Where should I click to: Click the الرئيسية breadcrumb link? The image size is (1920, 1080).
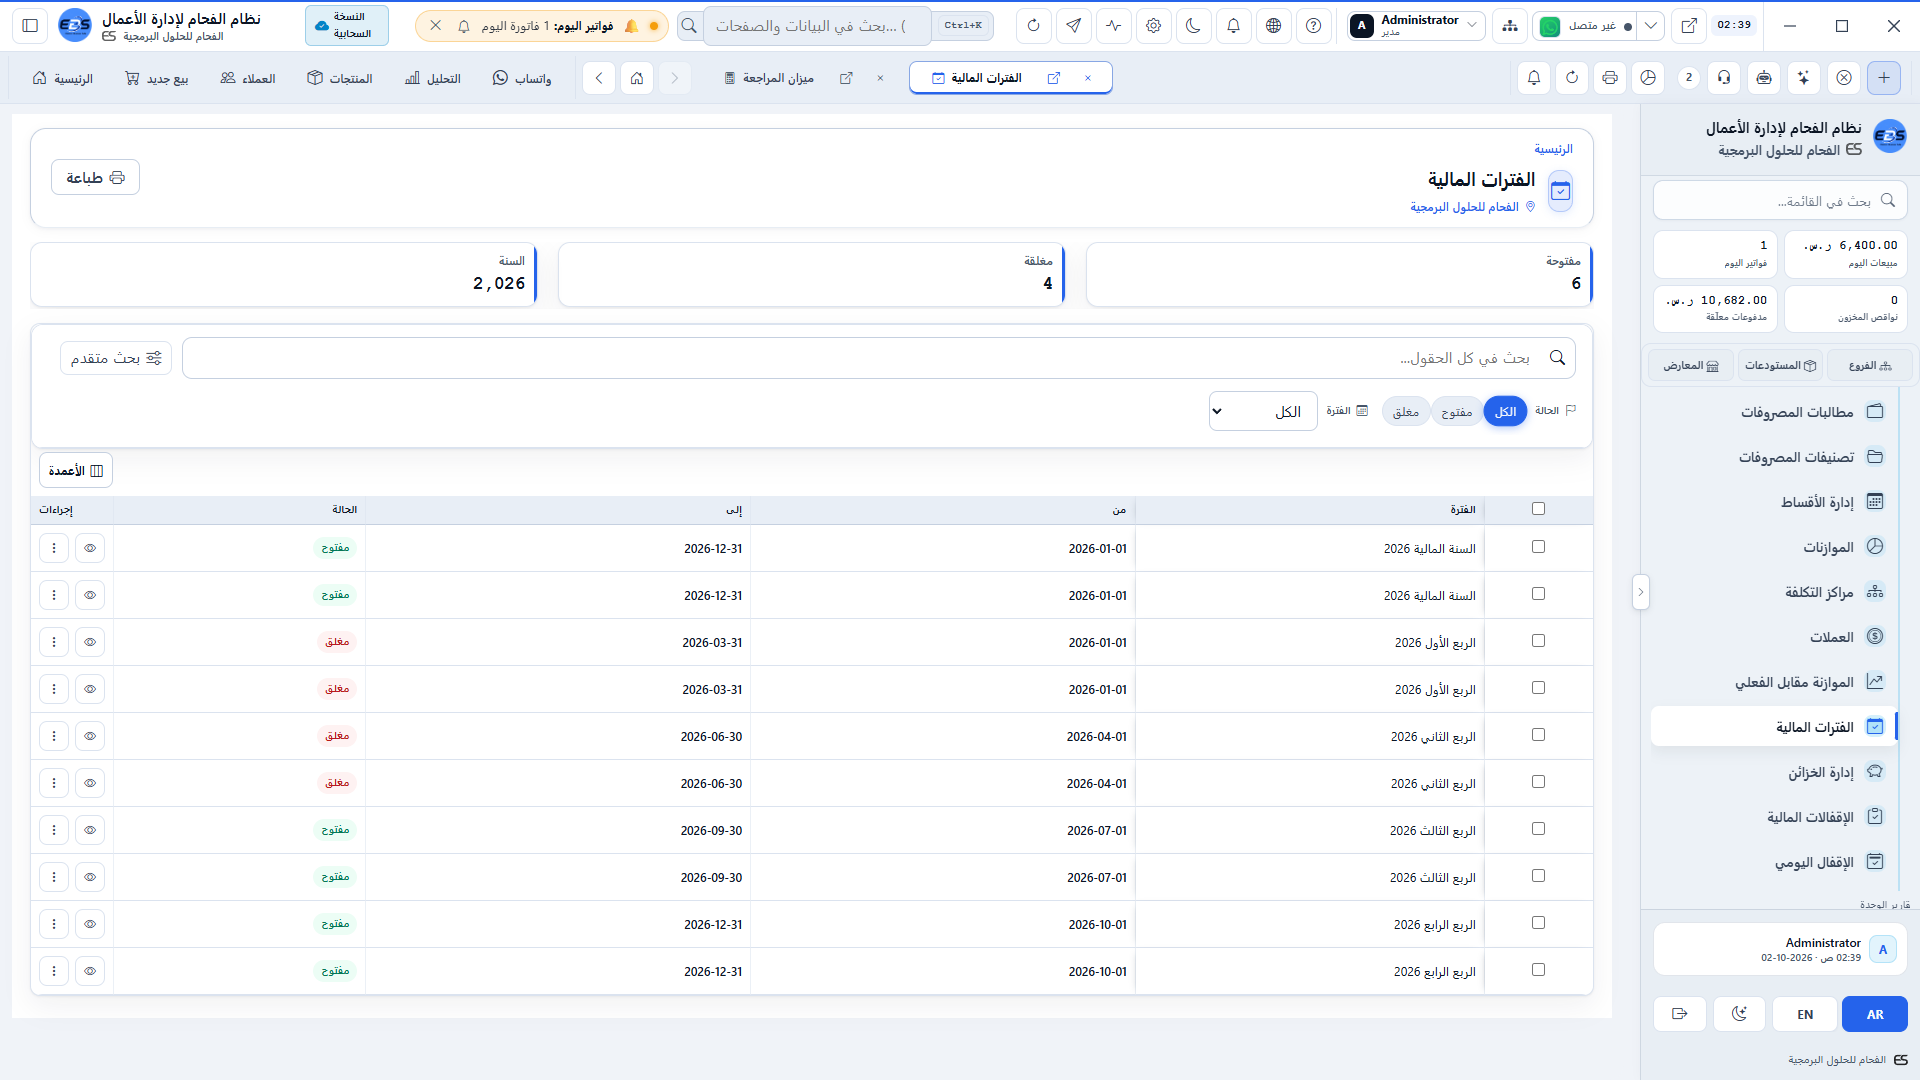(x=1553, y=149)
